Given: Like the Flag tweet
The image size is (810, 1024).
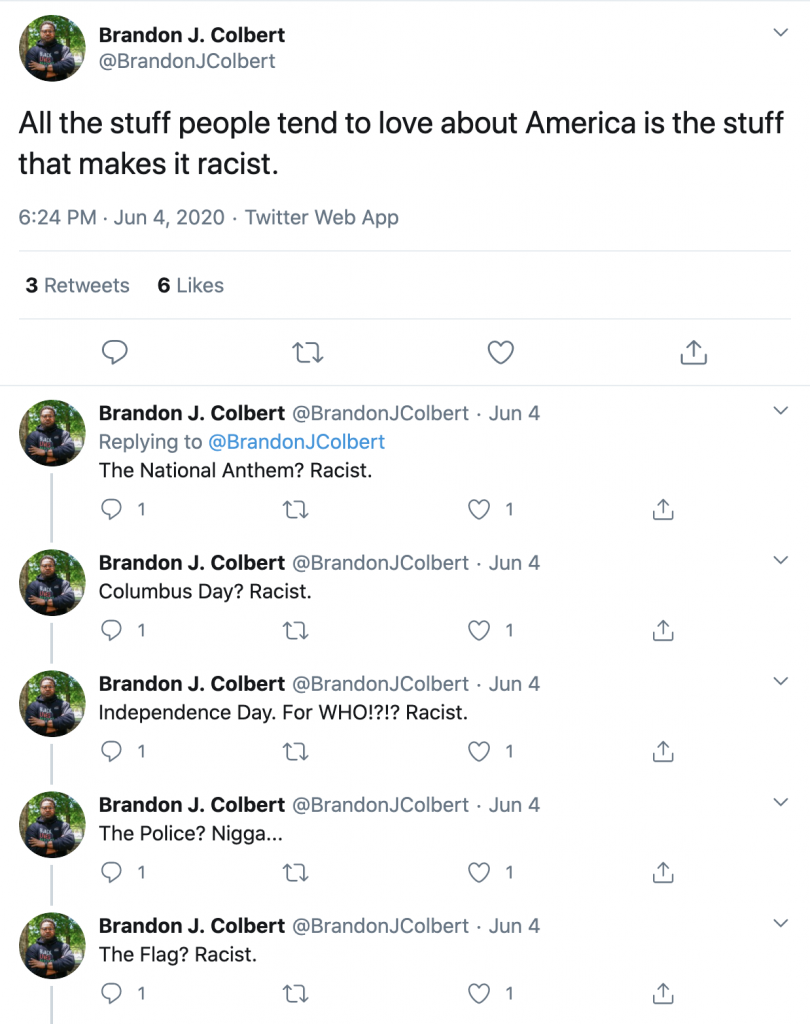Looking at the screenshot, I should (x=481, y=993).
